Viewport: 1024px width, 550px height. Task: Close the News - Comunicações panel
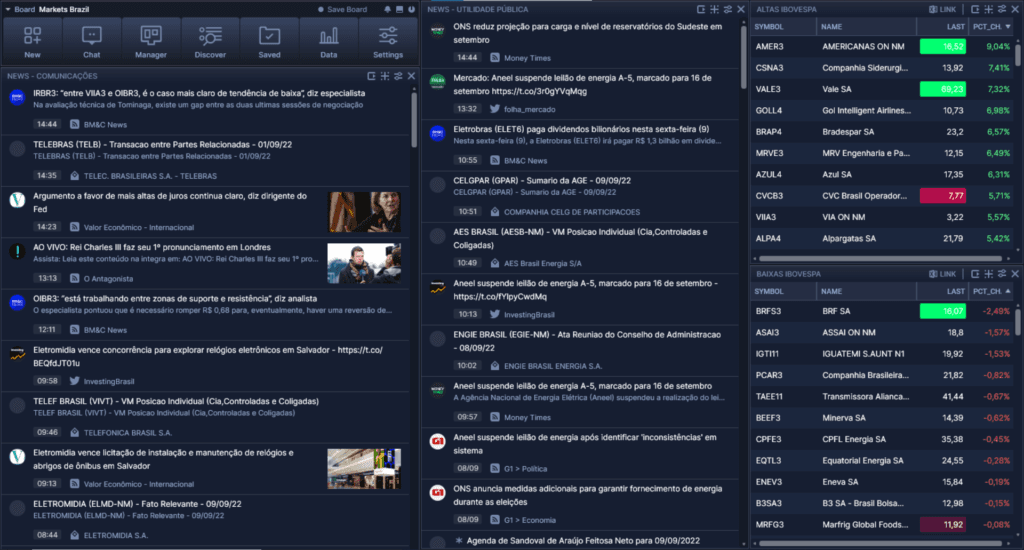(411, 76)
